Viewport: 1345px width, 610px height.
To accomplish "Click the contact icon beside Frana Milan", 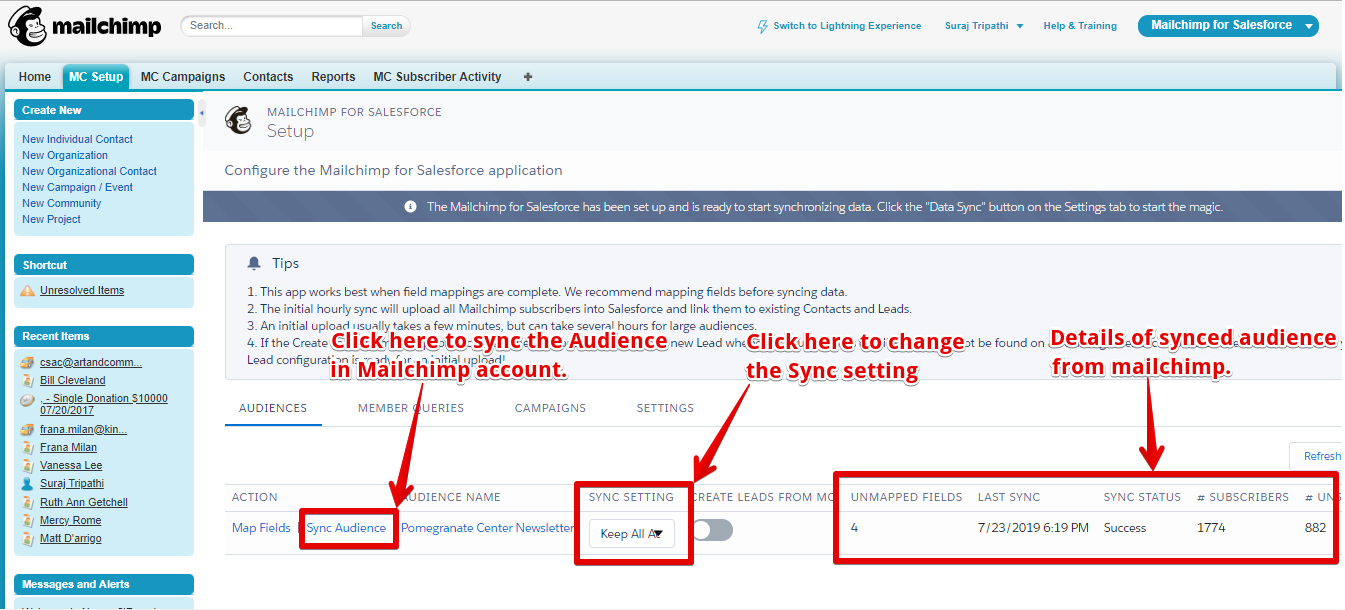I will click(28, 448).
